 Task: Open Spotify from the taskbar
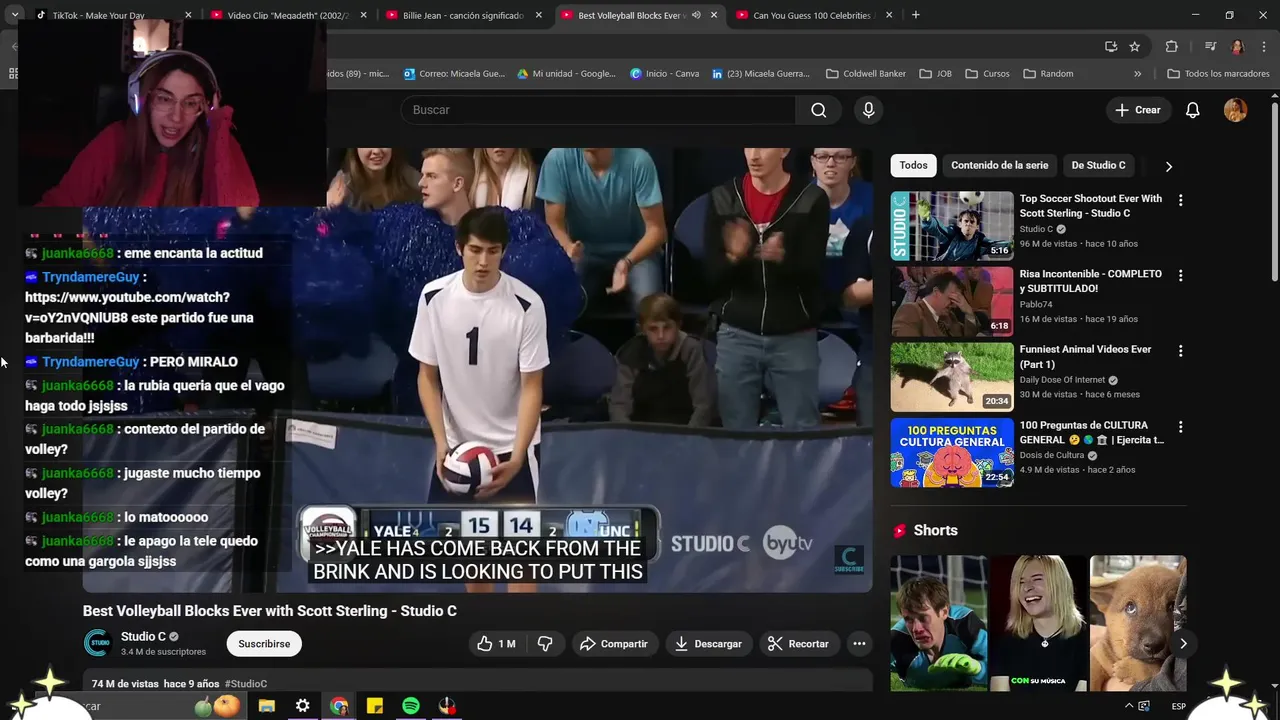click(x=411, y=706)
